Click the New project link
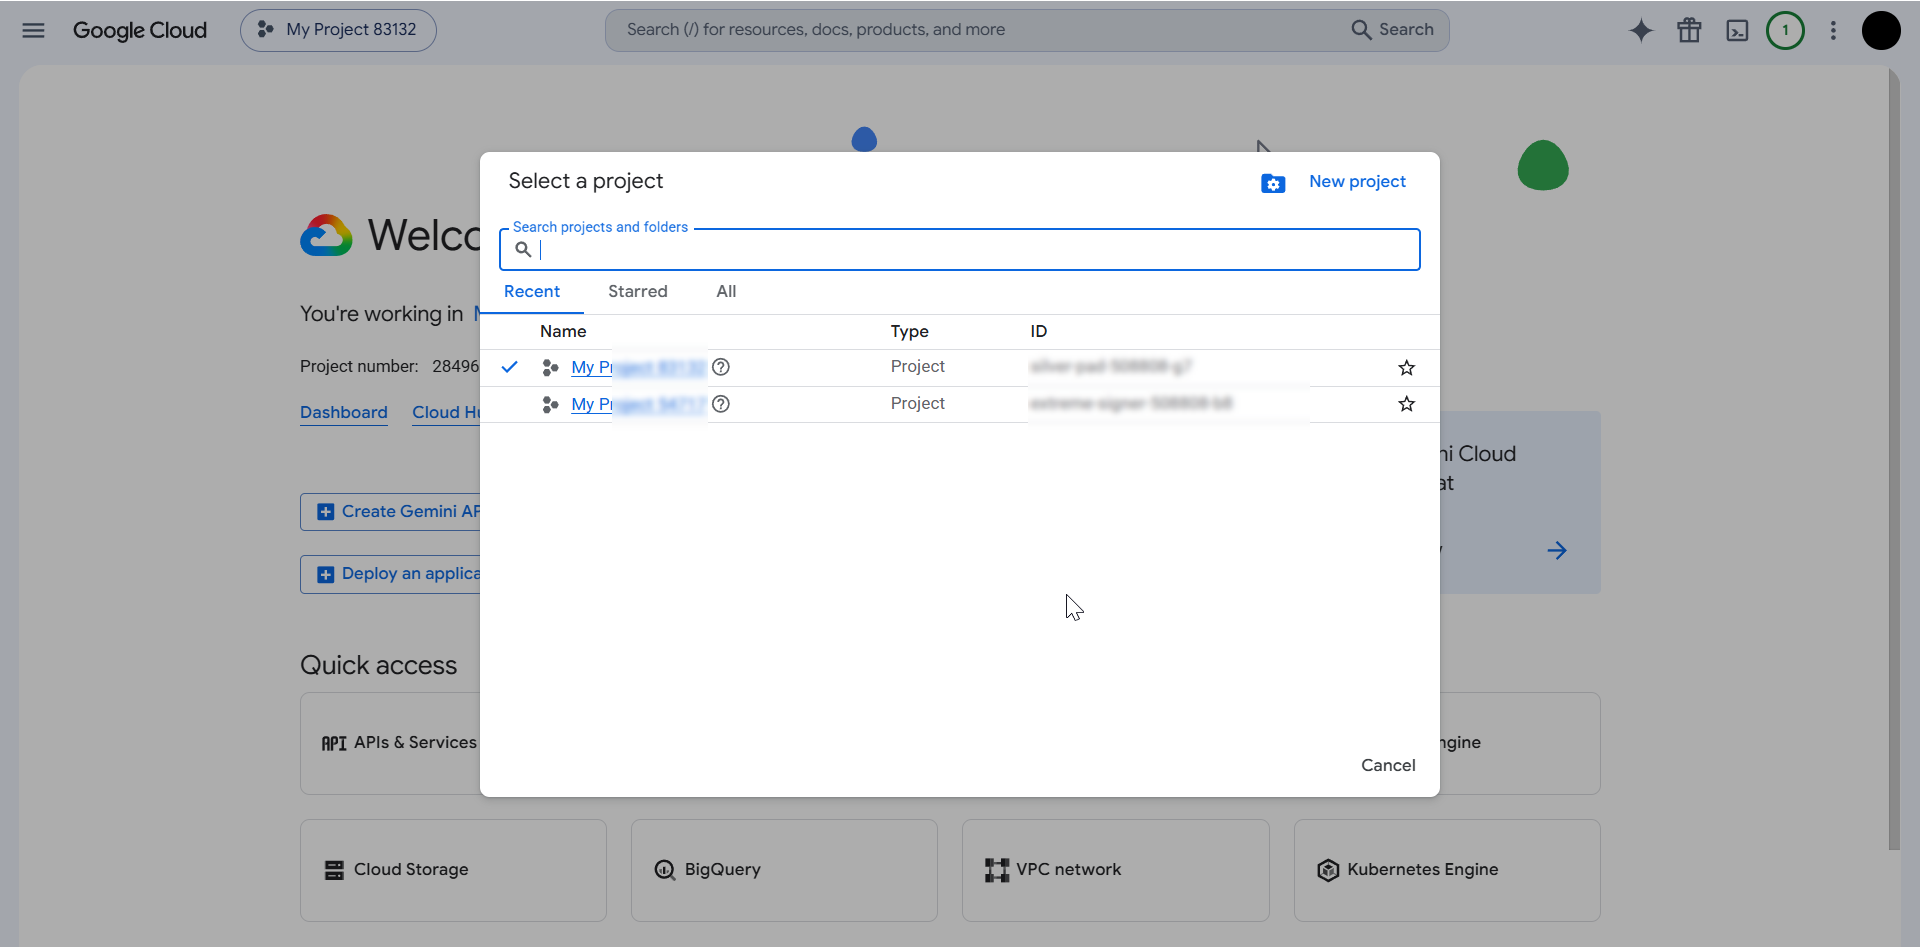This screenshot has height=947, width=1920. 1357,181
